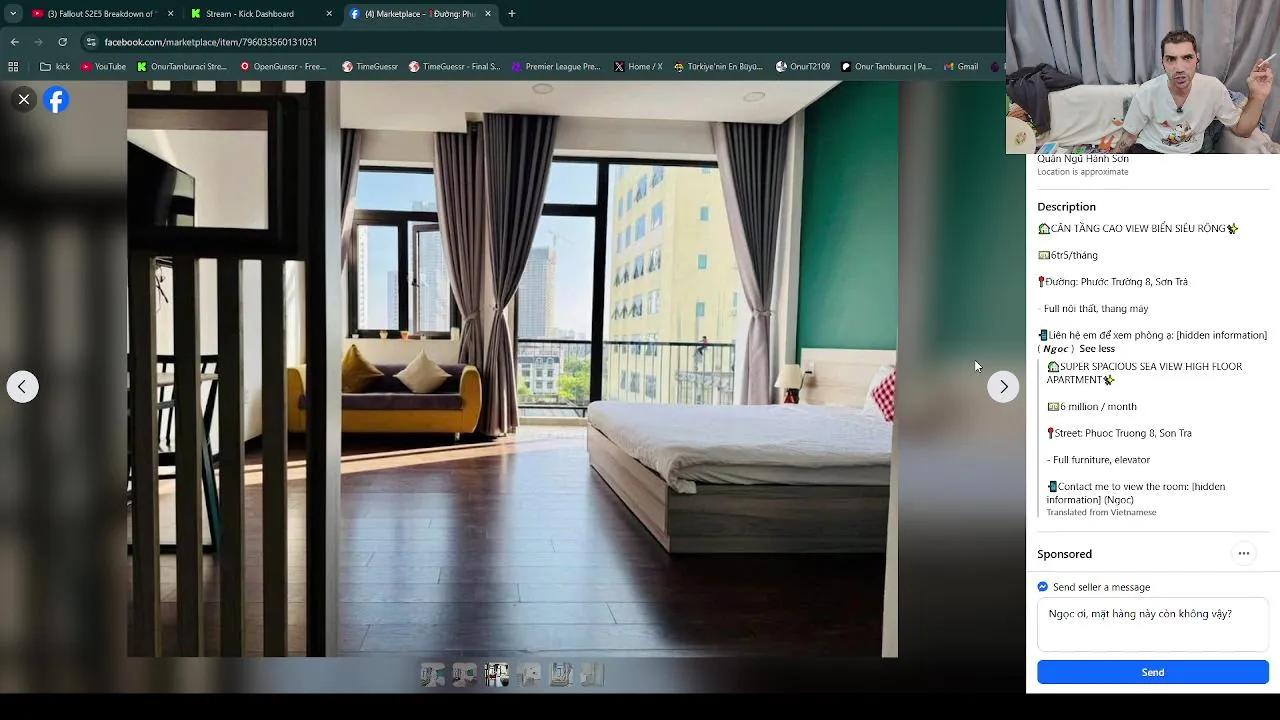Viewport: 1280px width, 720px height.
Task: Close the Marketplace photo viewer
Action: 24,99
